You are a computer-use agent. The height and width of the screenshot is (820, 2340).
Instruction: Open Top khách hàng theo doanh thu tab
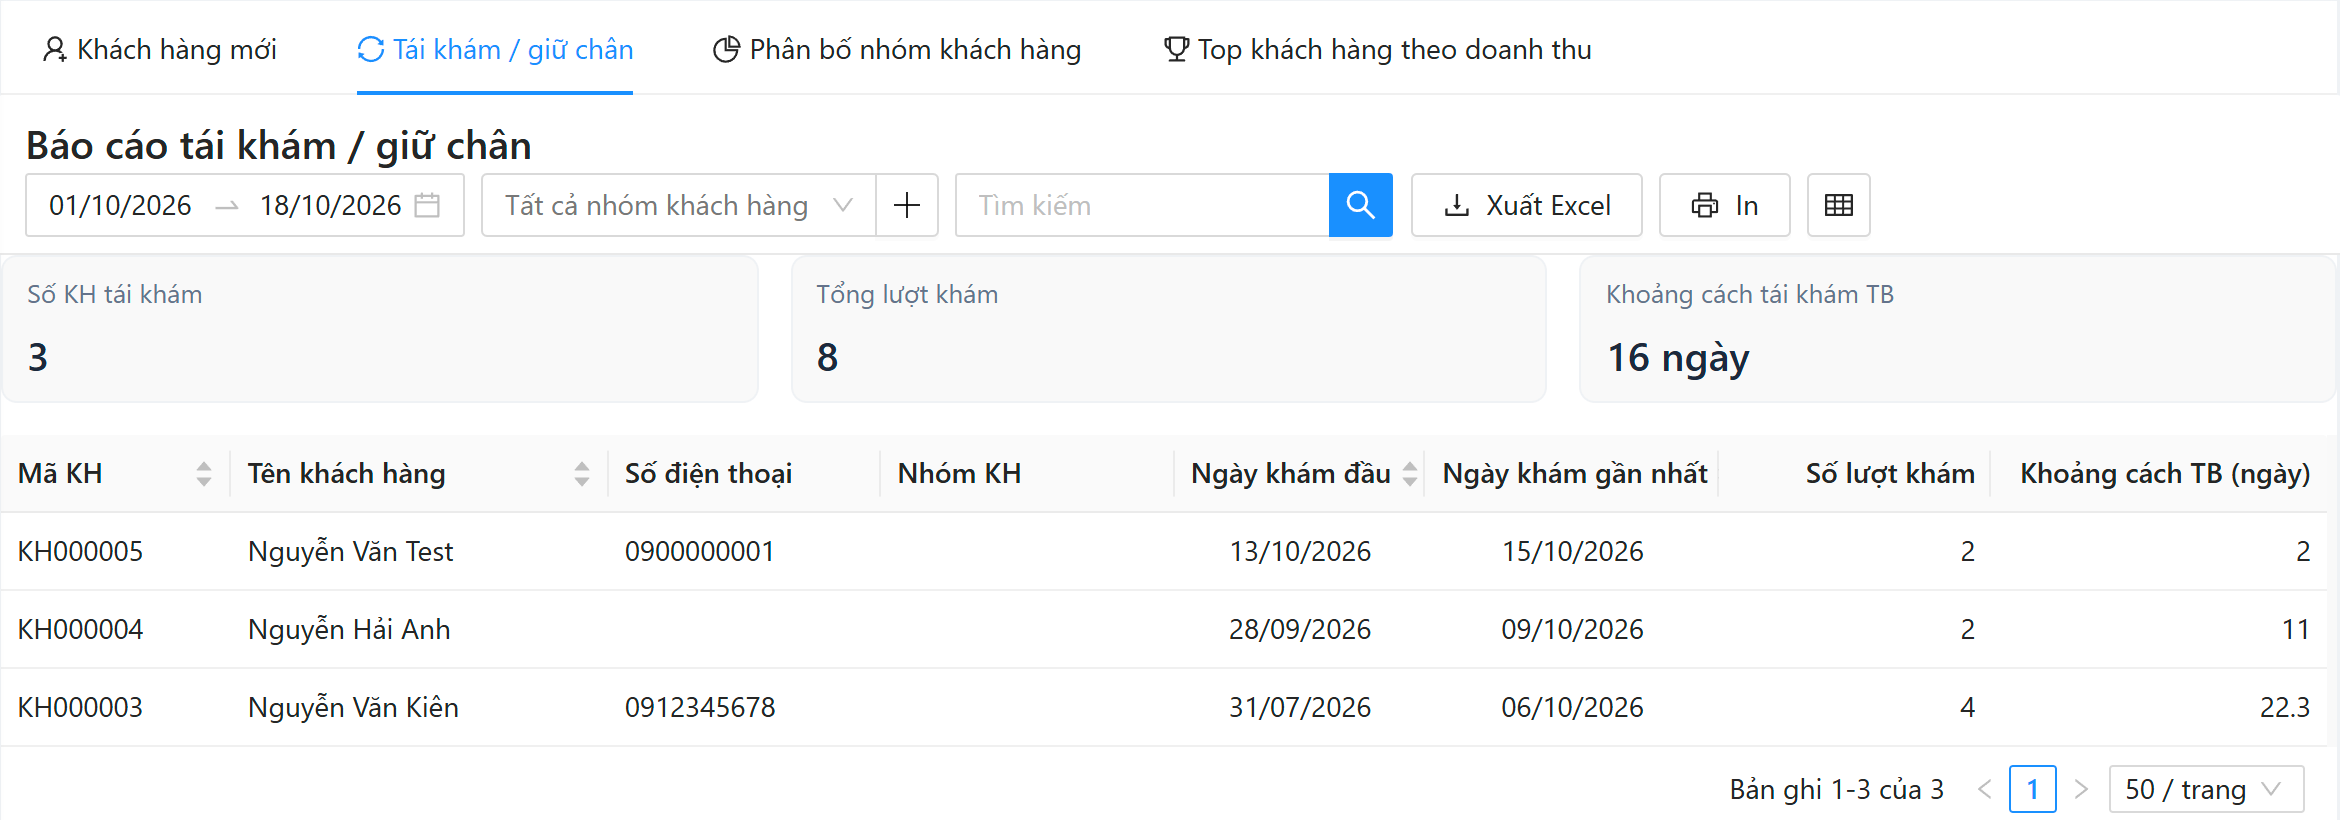tap(1377, 49)
